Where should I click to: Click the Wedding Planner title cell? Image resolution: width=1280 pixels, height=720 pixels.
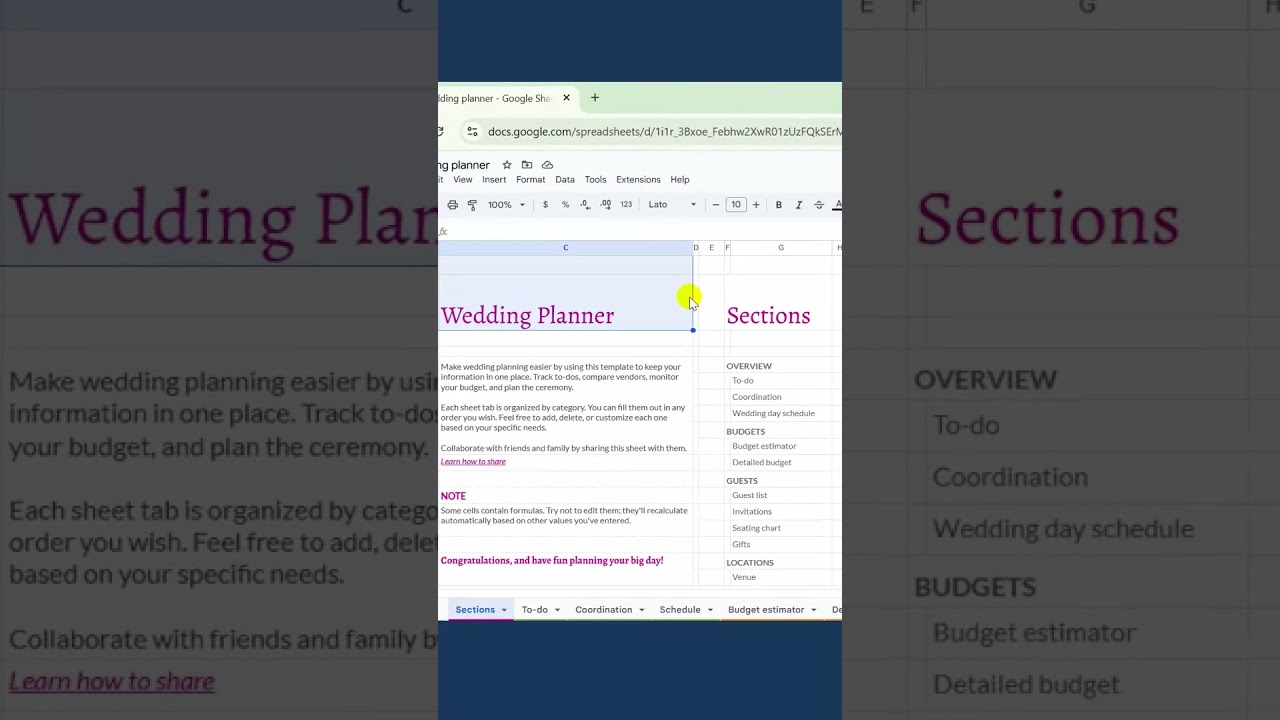pyautogui.click(x=527, y=316)
